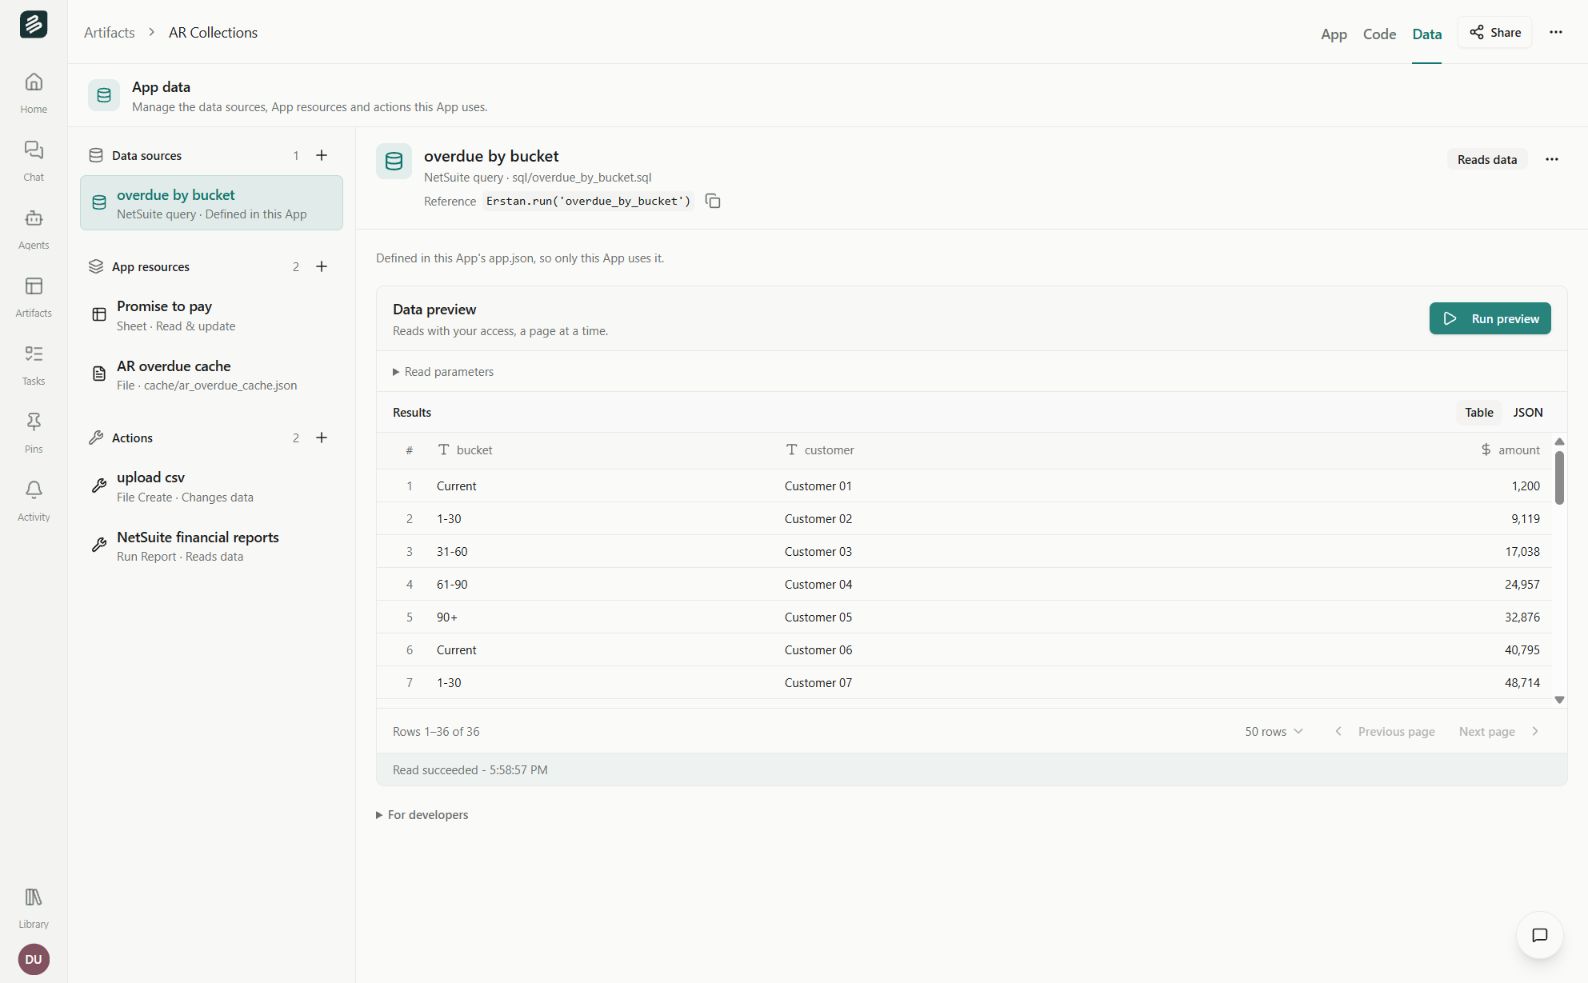This screenshot has width=1588, height=983.
Task: Open more options for overdue by bucket
Action: click(1552, 159)
